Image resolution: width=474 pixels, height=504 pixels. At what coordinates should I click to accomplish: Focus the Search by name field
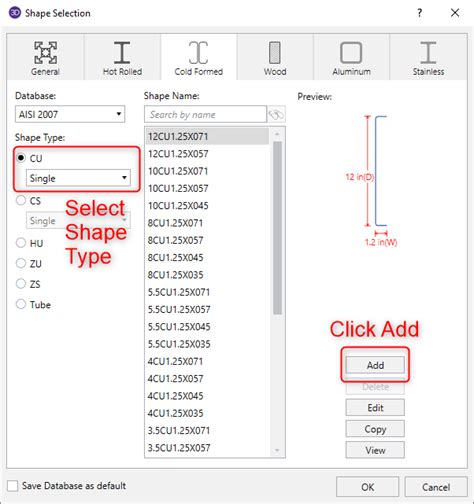pyautogui.click(x=205, y=115)
